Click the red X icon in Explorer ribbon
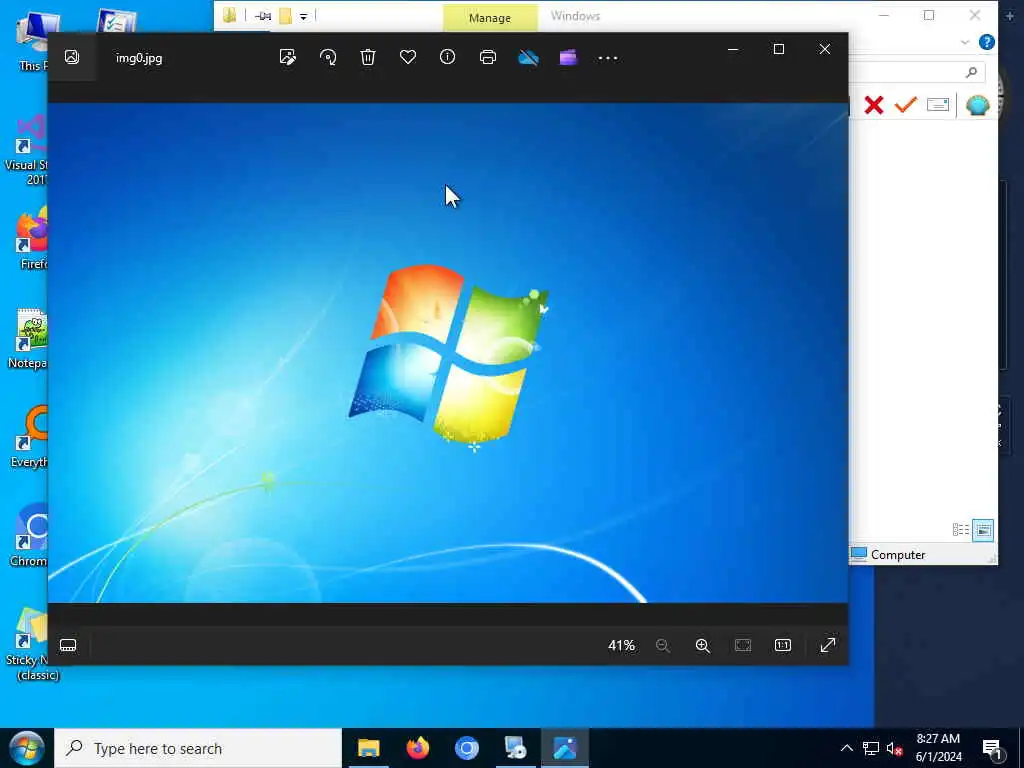This screenshot has height=768, width=1024. [874, 105]
